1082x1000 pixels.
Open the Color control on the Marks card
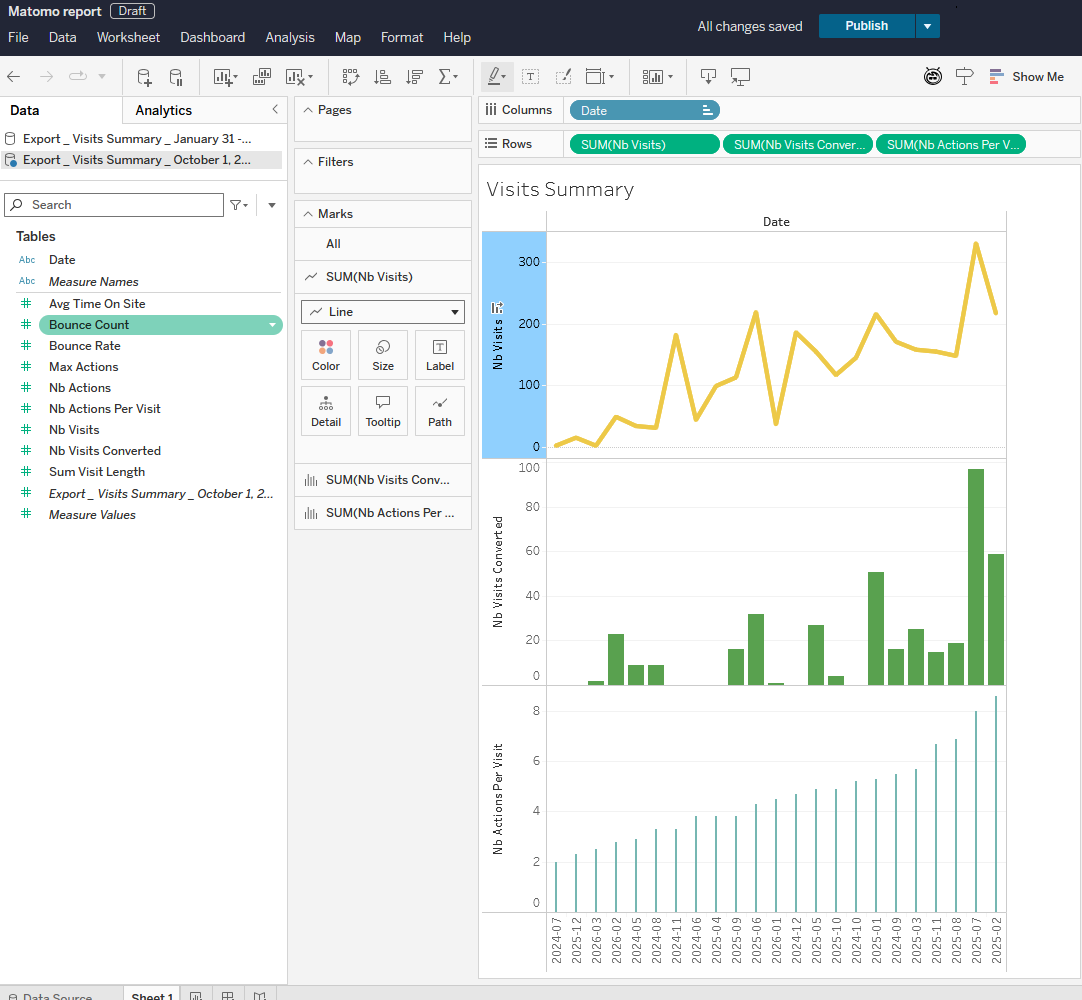326,354
